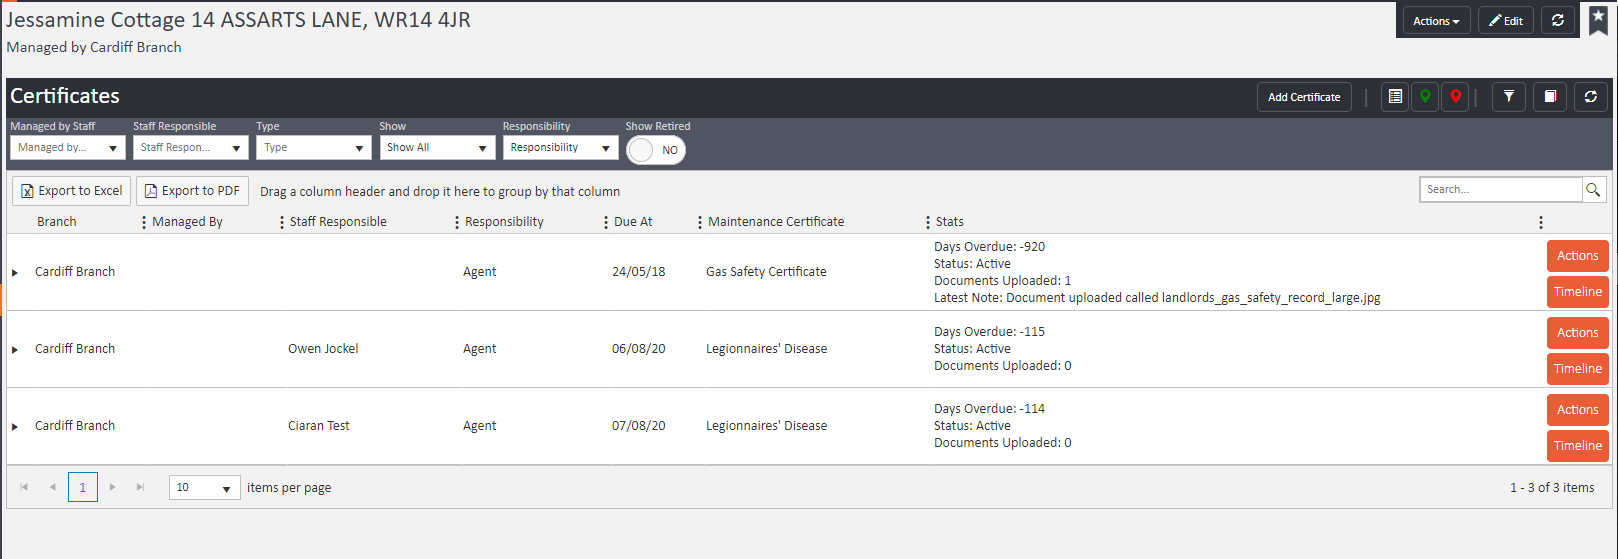Open the Managed by Staff dropdown
1618x559 pixels.
(x=67, y=148)
